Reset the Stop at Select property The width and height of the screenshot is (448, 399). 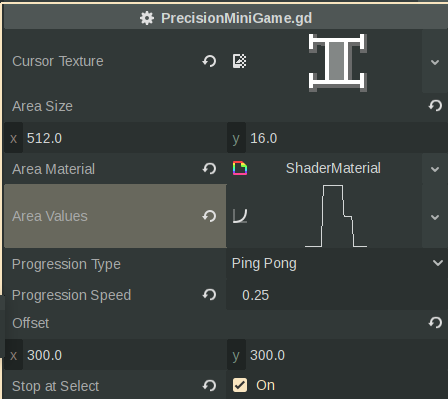pos(209,386)
